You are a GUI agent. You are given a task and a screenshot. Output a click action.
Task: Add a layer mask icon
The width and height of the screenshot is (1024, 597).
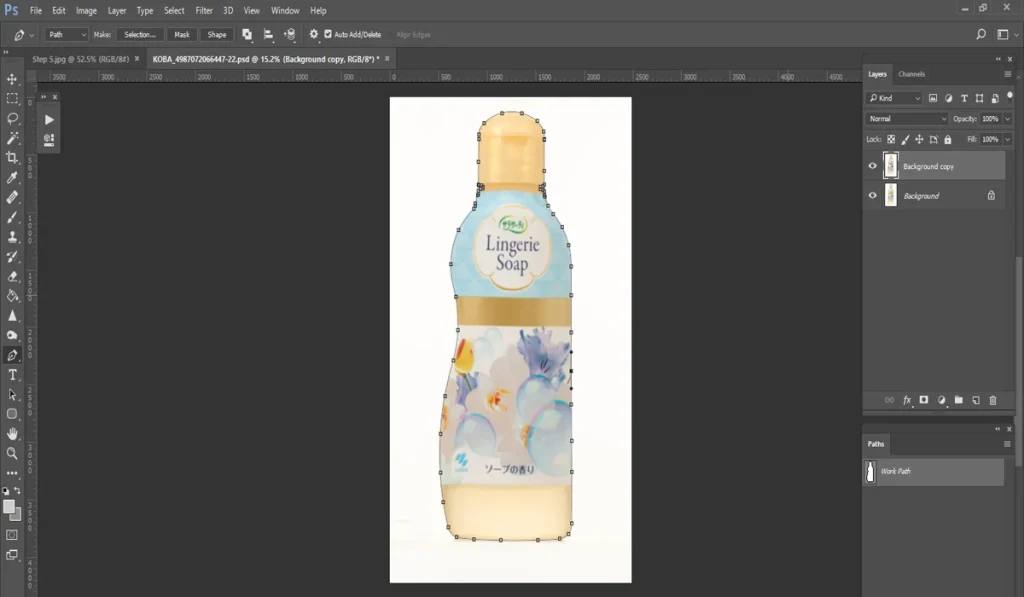point(923,400)
